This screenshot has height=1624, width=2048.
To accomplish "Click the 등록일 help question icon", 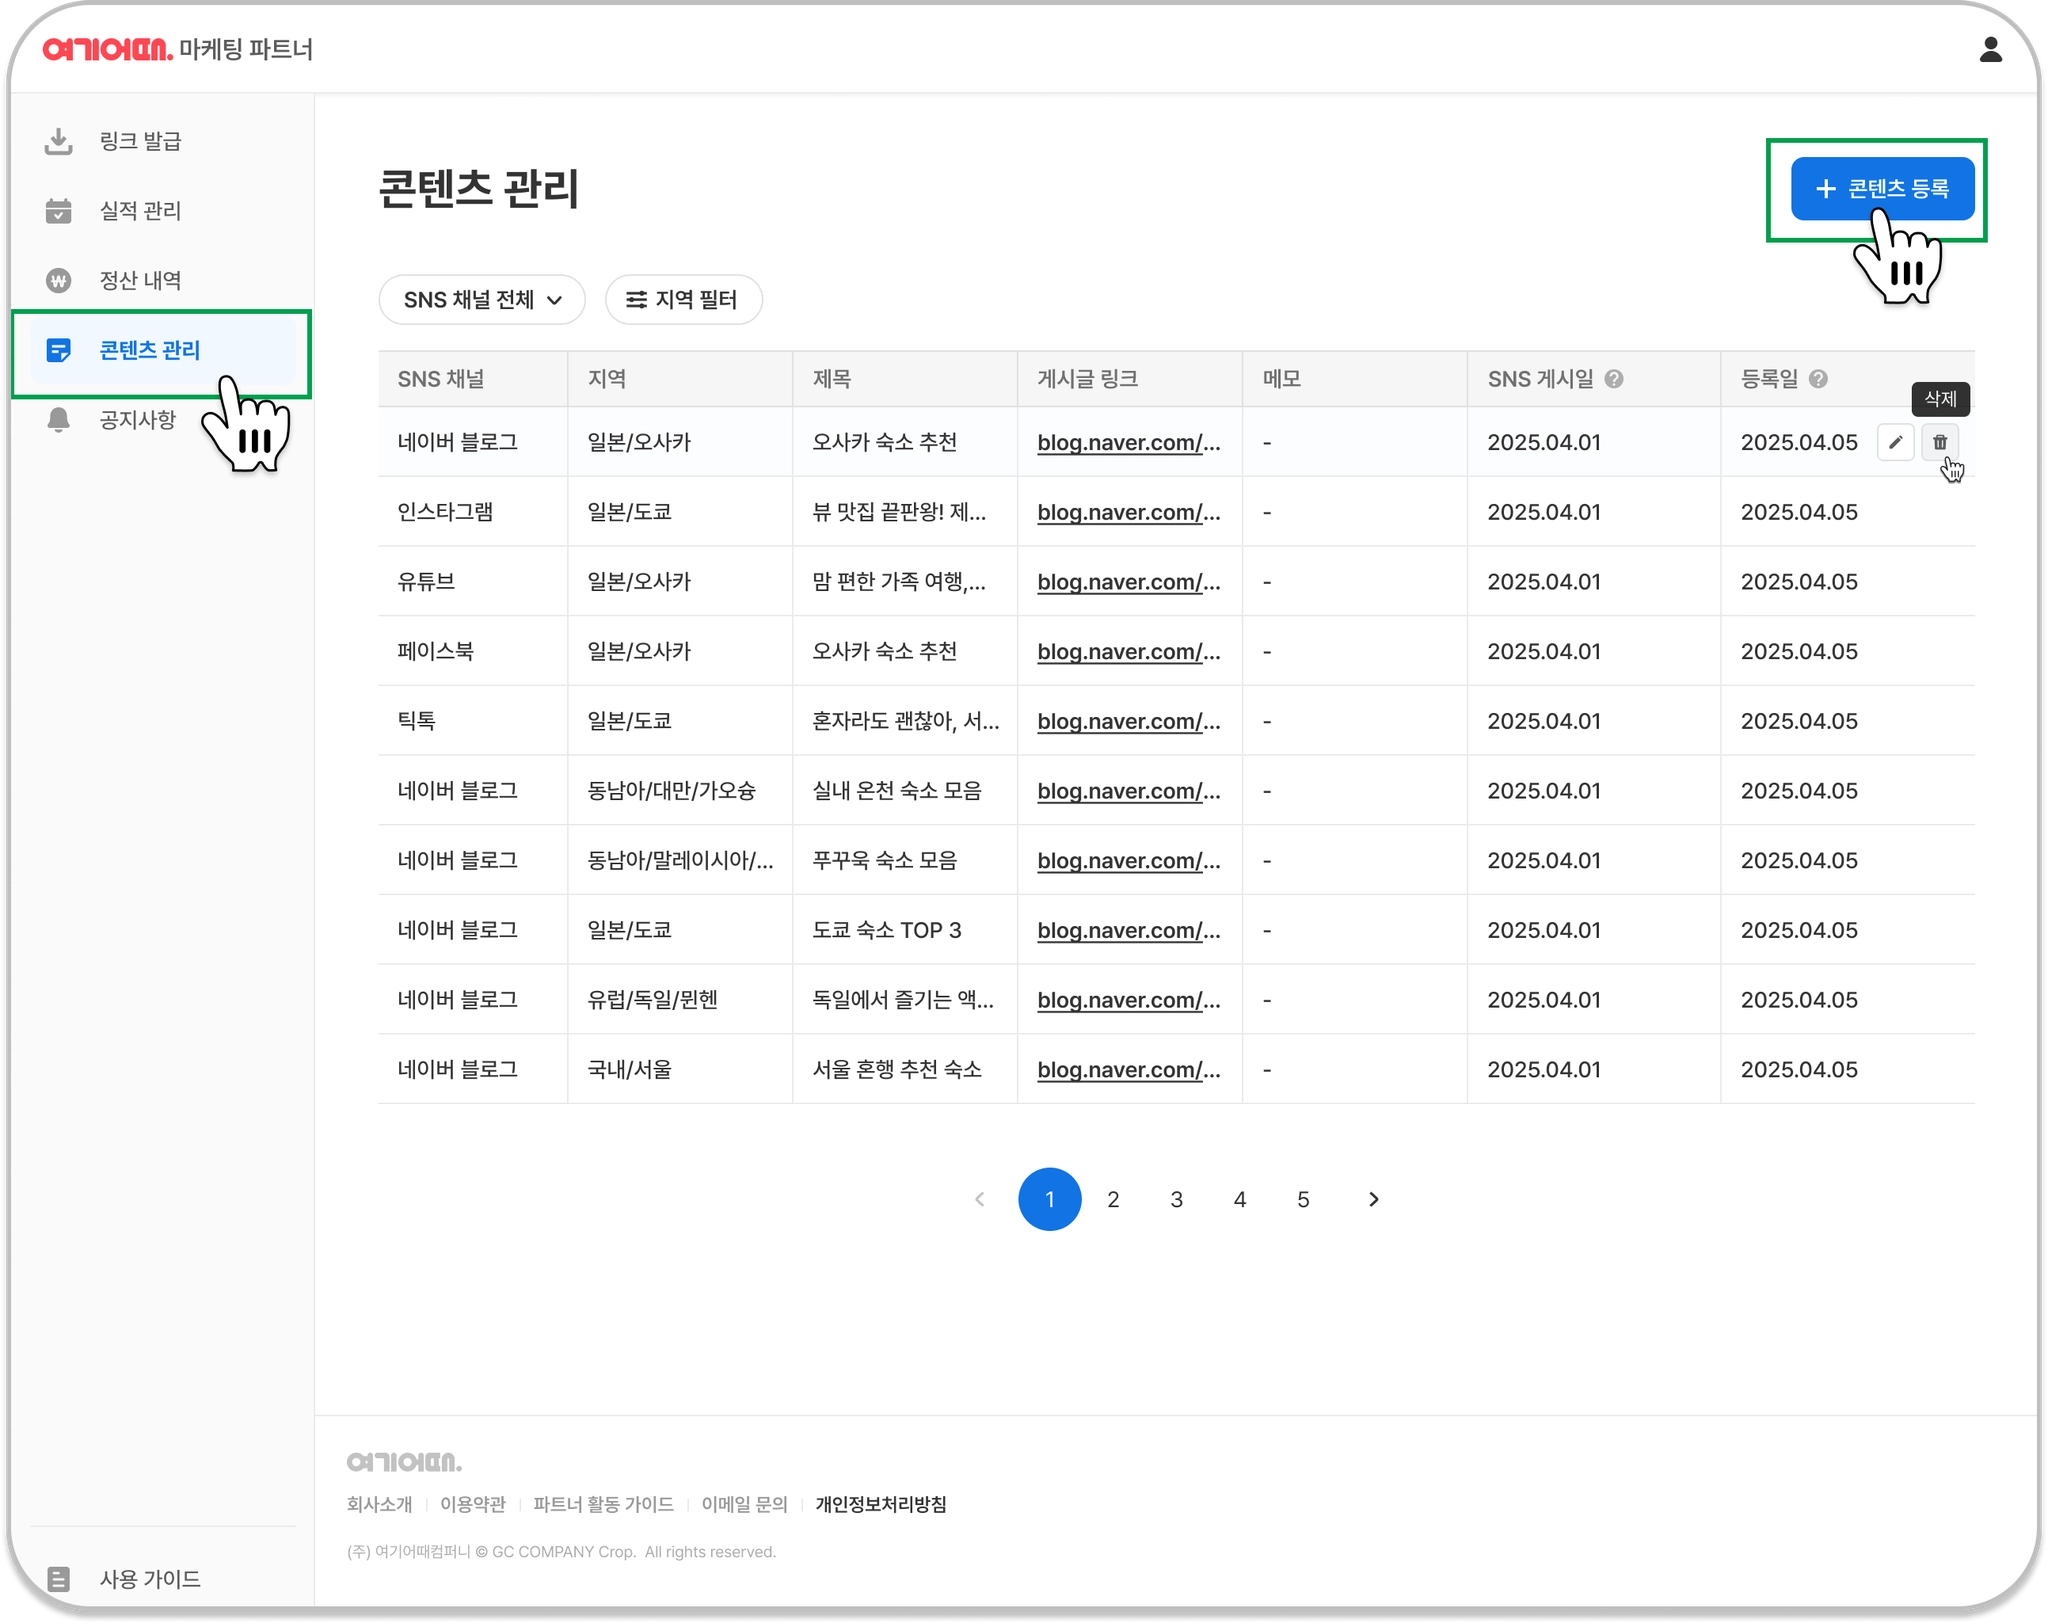I will [x=1818, y=379].
